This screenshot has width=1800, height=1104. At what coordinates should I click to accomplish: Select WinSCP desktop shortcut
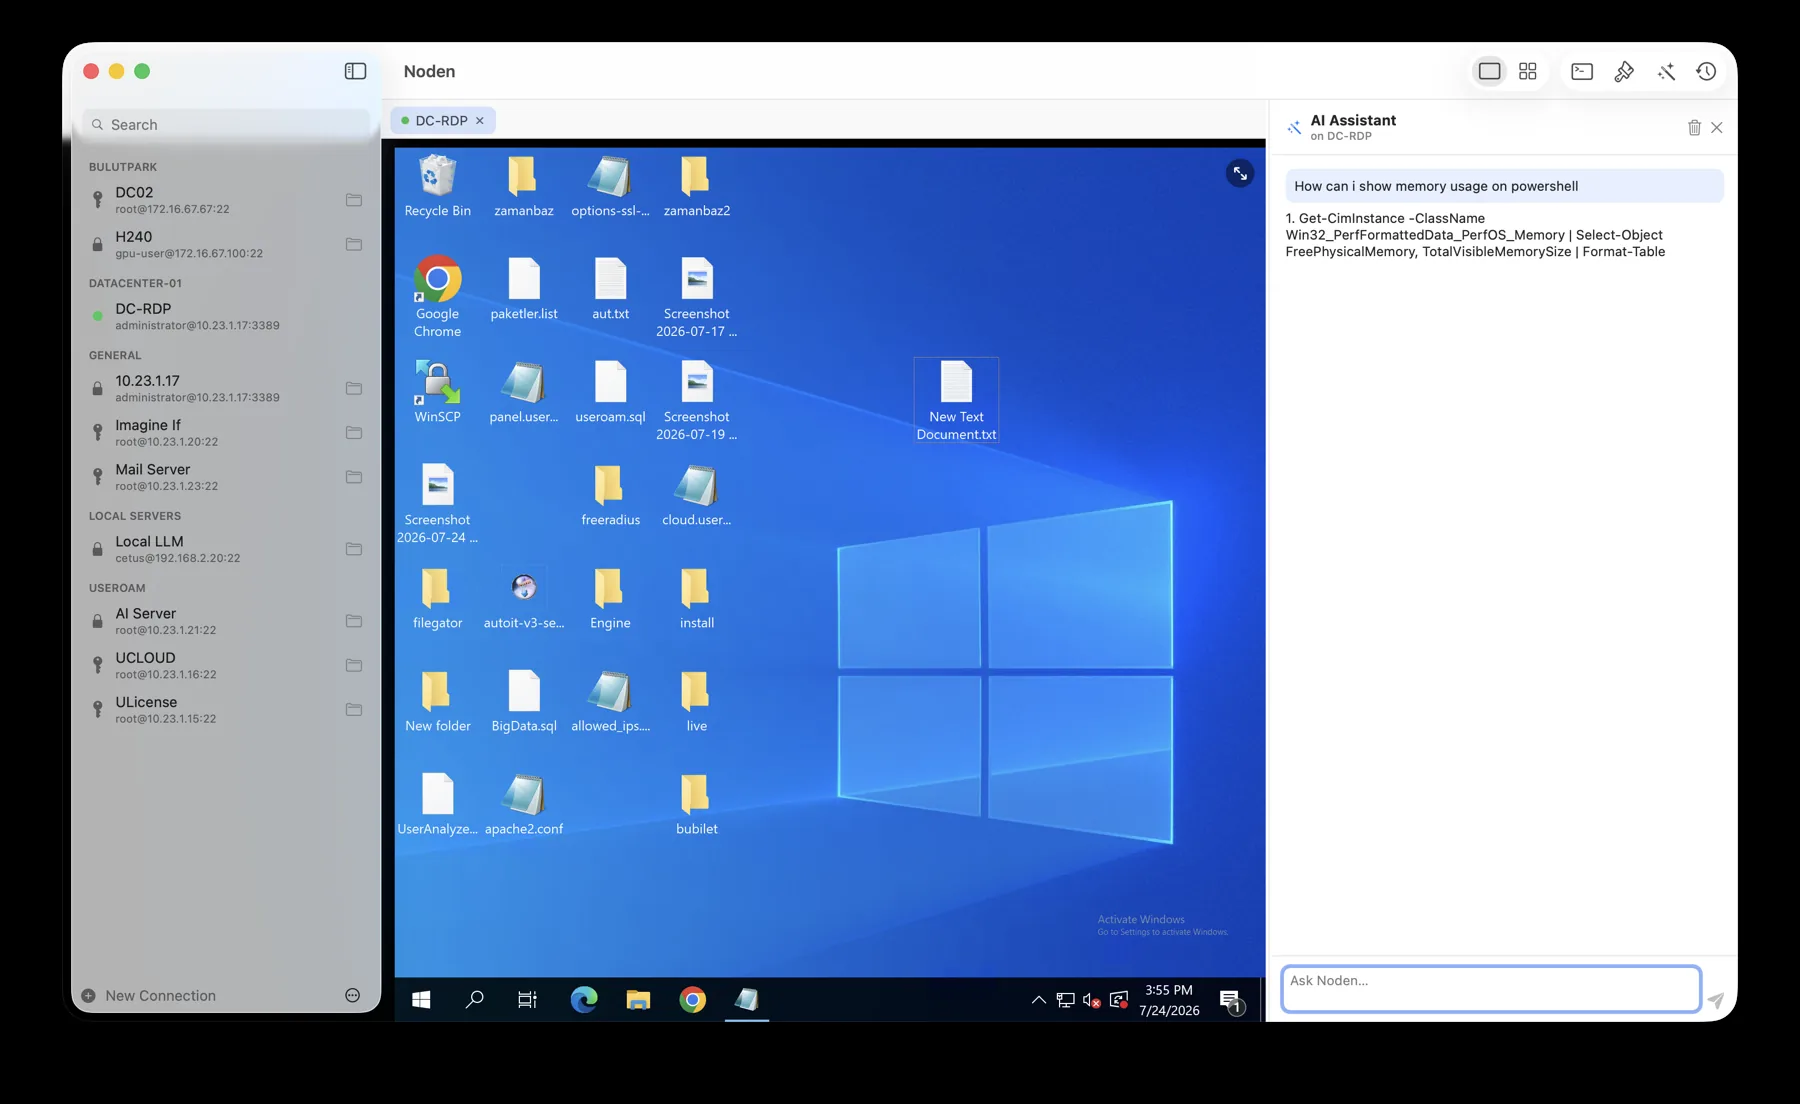point(437,392)
